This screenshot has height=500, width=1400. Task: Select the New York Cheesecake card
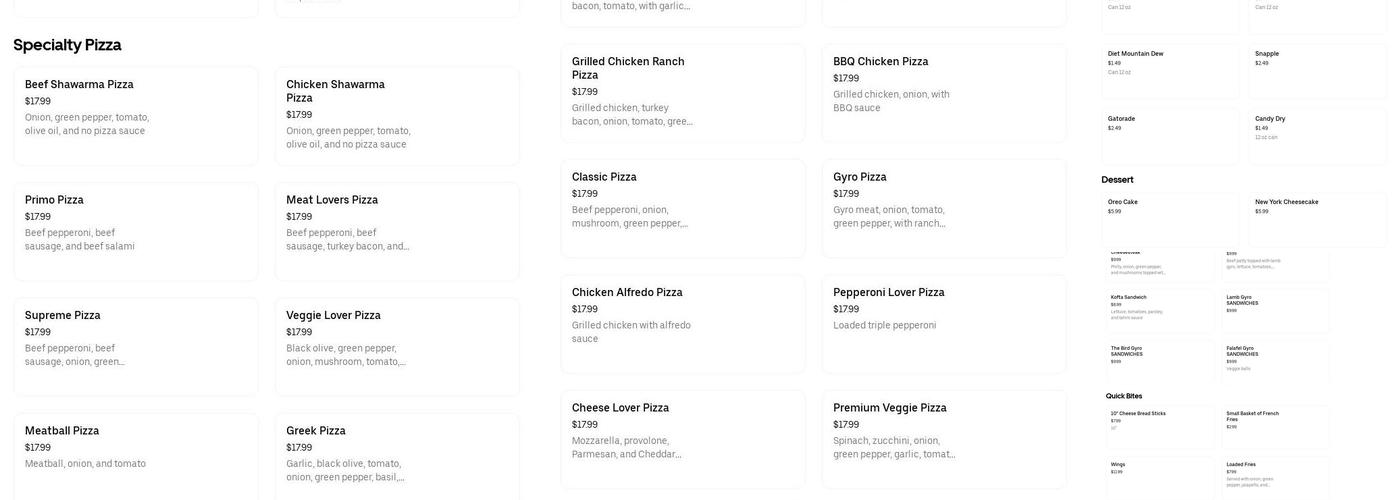1317,218
